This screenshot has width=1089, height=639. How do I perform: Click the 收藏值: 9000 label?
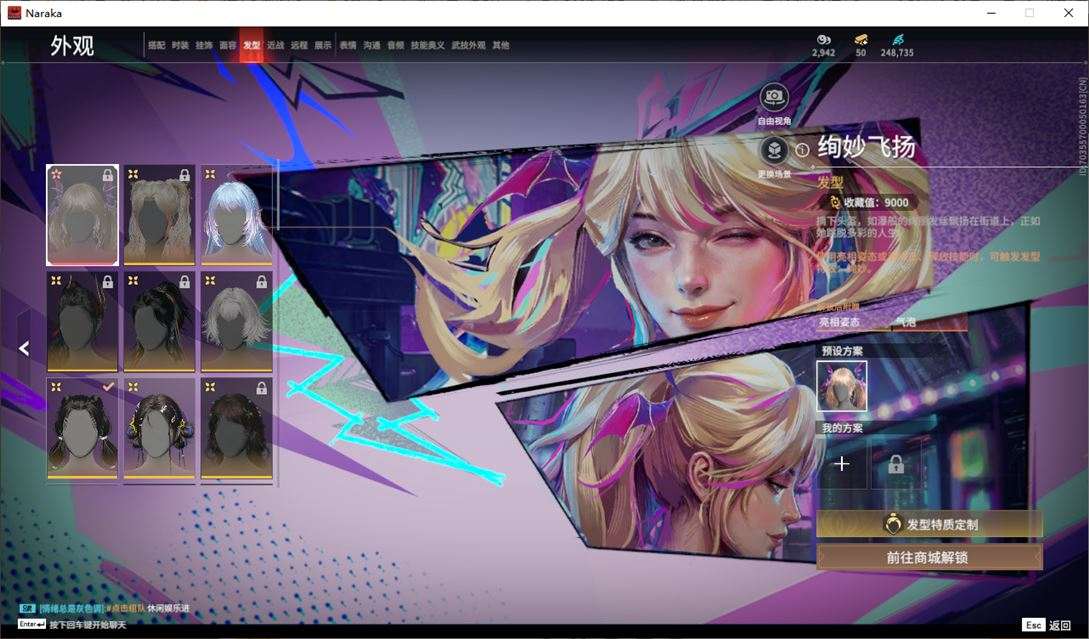[x=876, y=202]
